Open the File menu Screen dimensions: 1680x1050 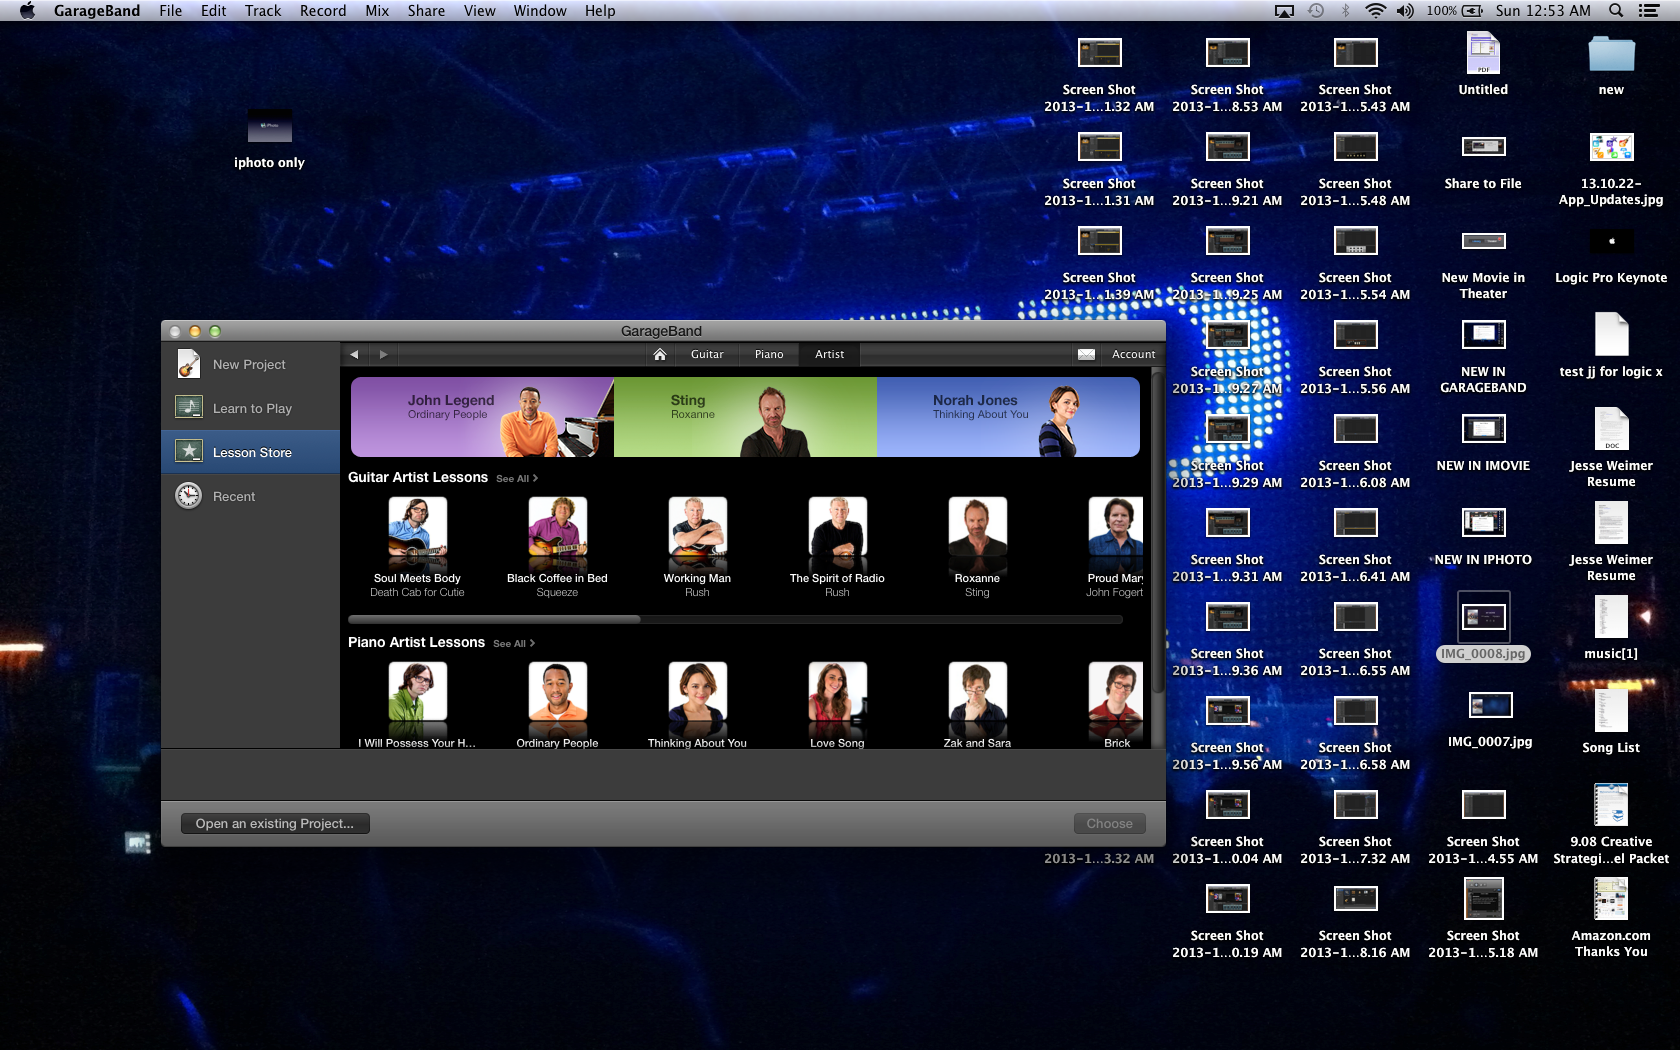click(171, 11)
